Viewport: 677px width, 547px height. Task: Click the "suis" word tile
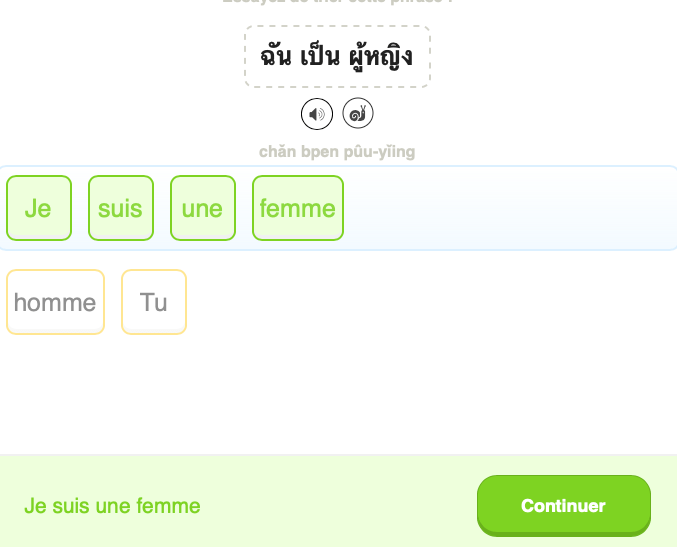click(x=121, y=208)
